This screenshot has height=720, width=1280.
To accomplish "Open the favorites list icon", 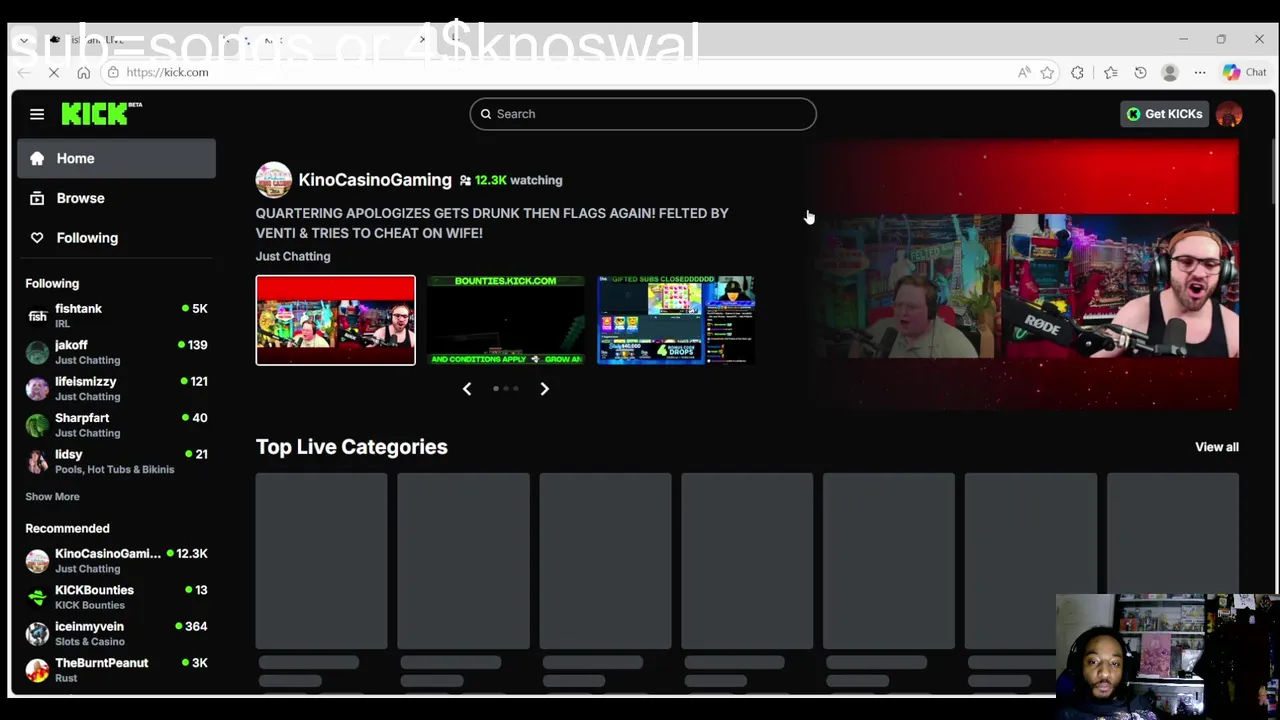I will point(1110,72).
